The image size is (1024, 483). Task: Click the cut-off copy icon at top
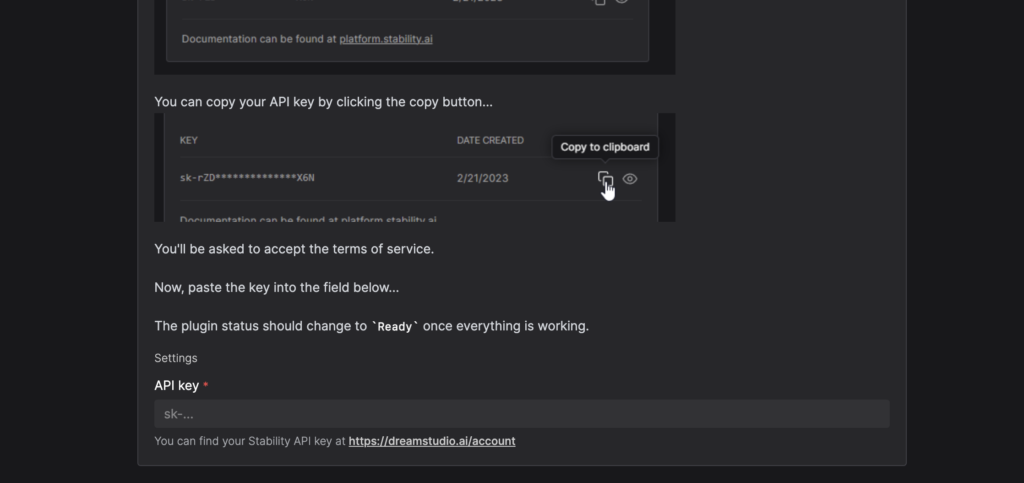click(600, 2)
